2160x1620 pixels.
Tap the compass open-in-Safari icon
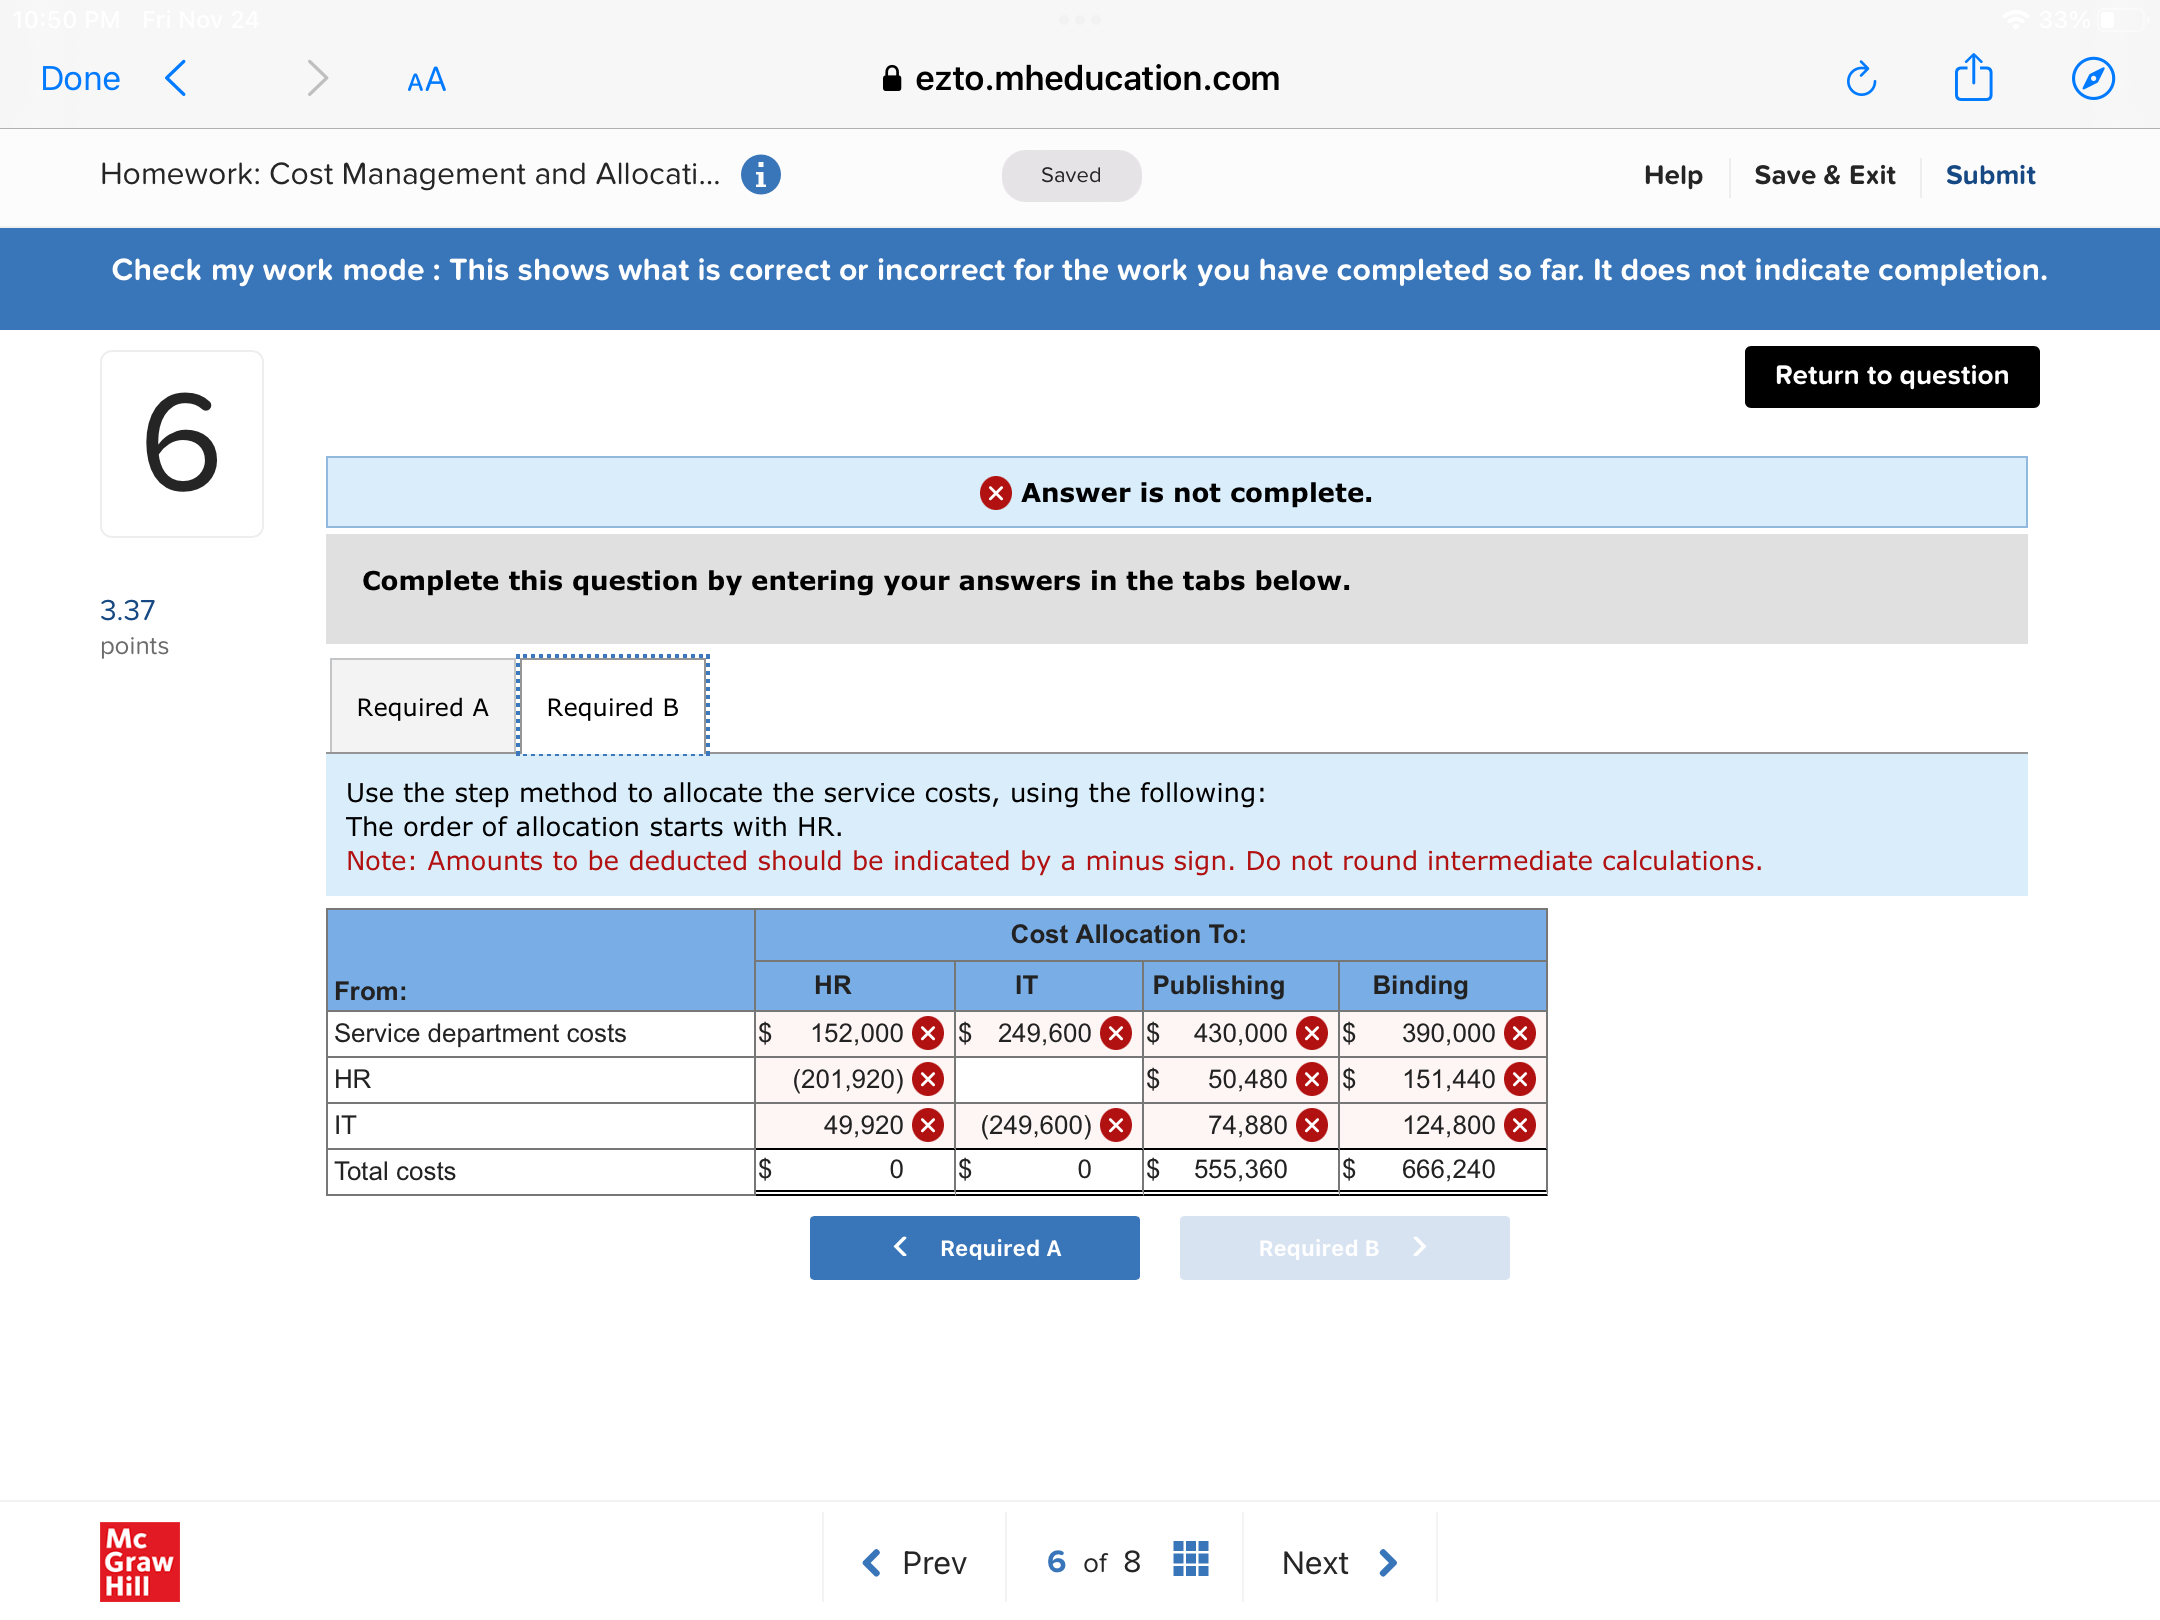click(2092, 78)
